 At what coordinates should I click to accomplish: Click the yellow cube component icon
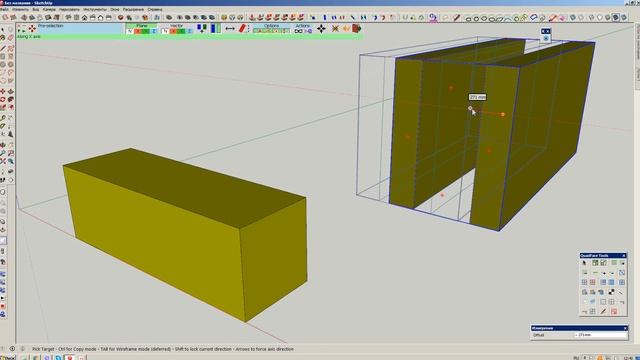(224, 18)
